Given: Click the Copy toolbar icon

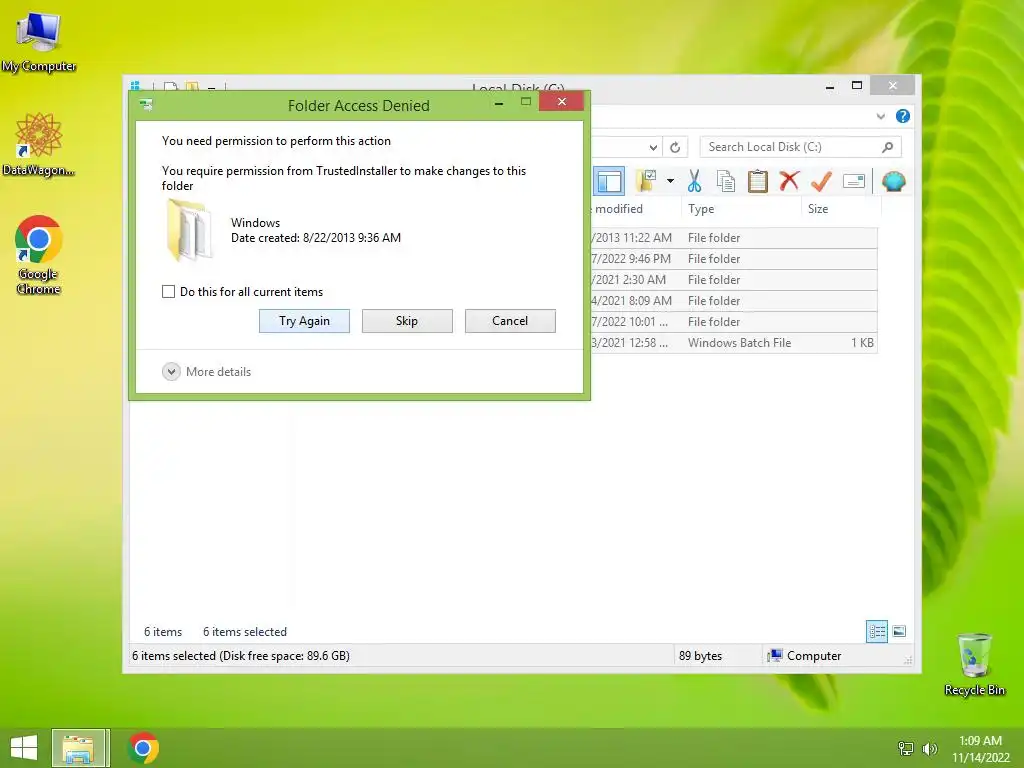Looking at the screenshot, I should [726, 181].
